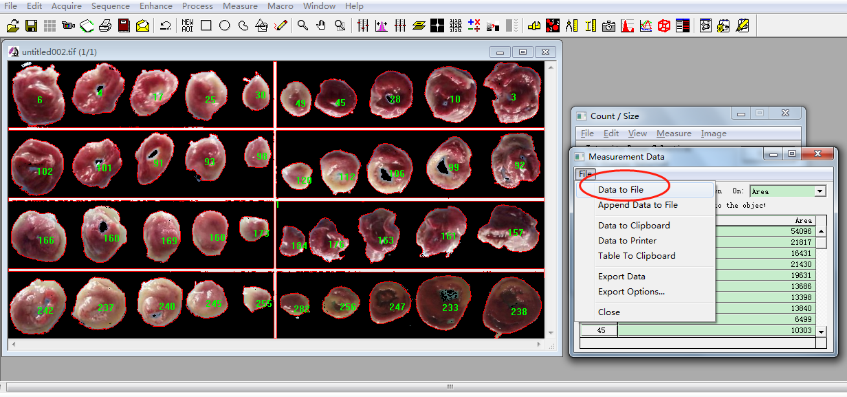
Task: Open the main Edit menu
Action: click(x=34, y=6)
